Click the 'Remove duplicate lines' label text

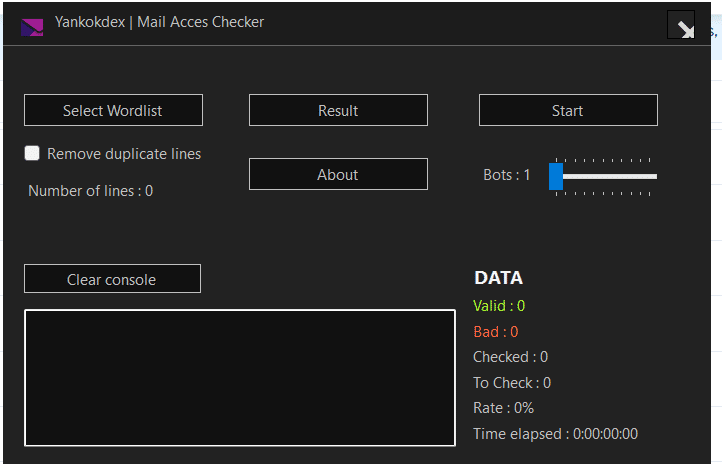click(x=124, y=154)
